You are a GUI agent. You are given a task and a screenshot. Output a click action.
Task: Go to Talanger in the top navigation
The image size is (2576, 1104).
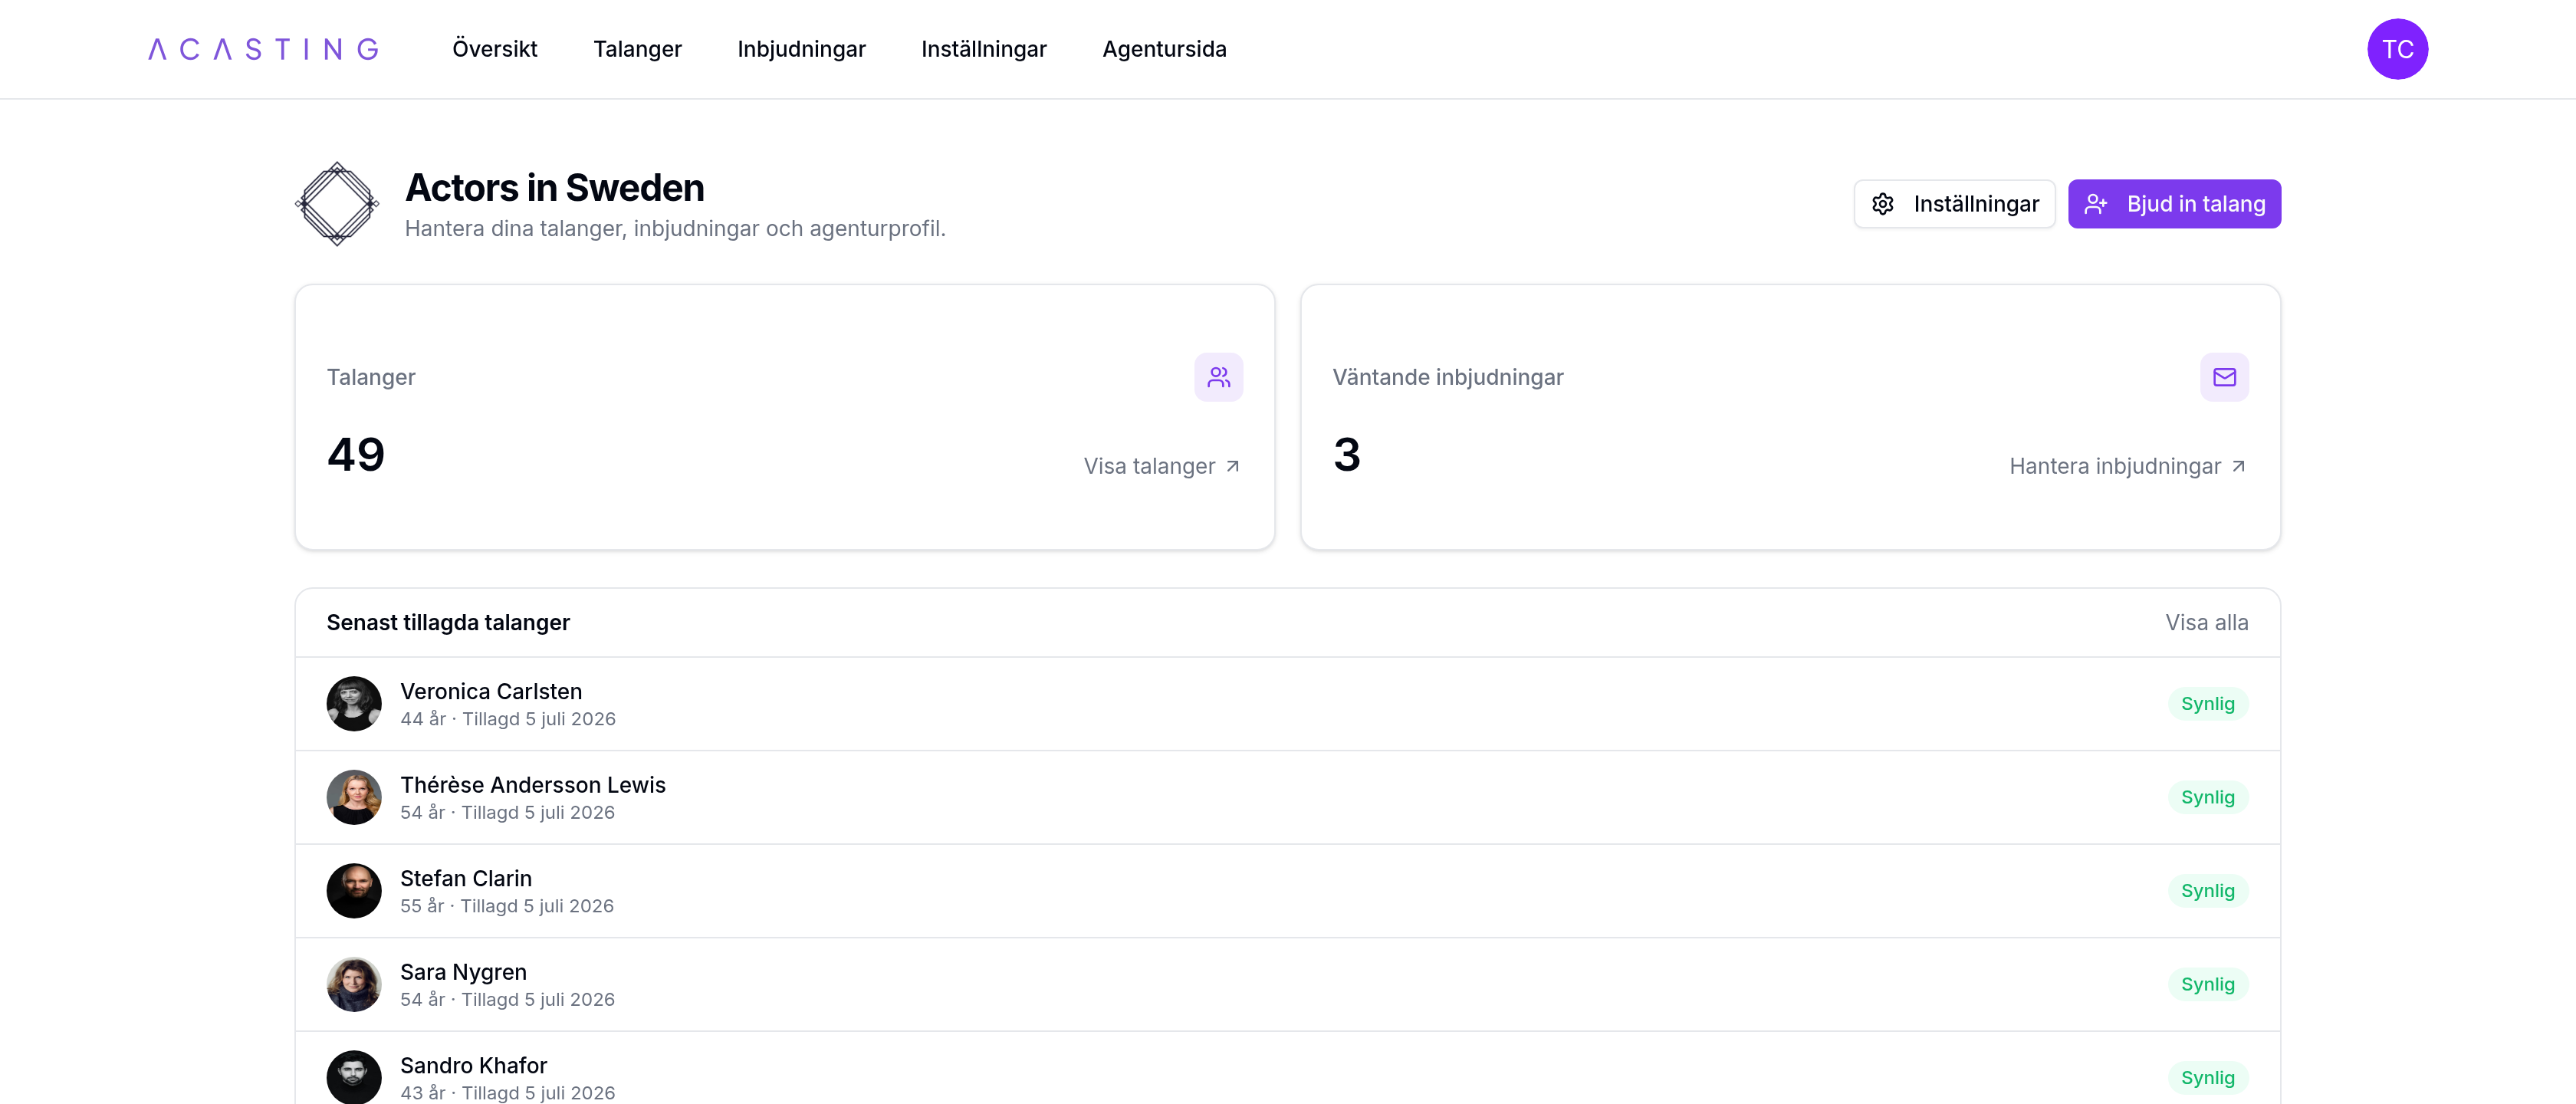637,49
